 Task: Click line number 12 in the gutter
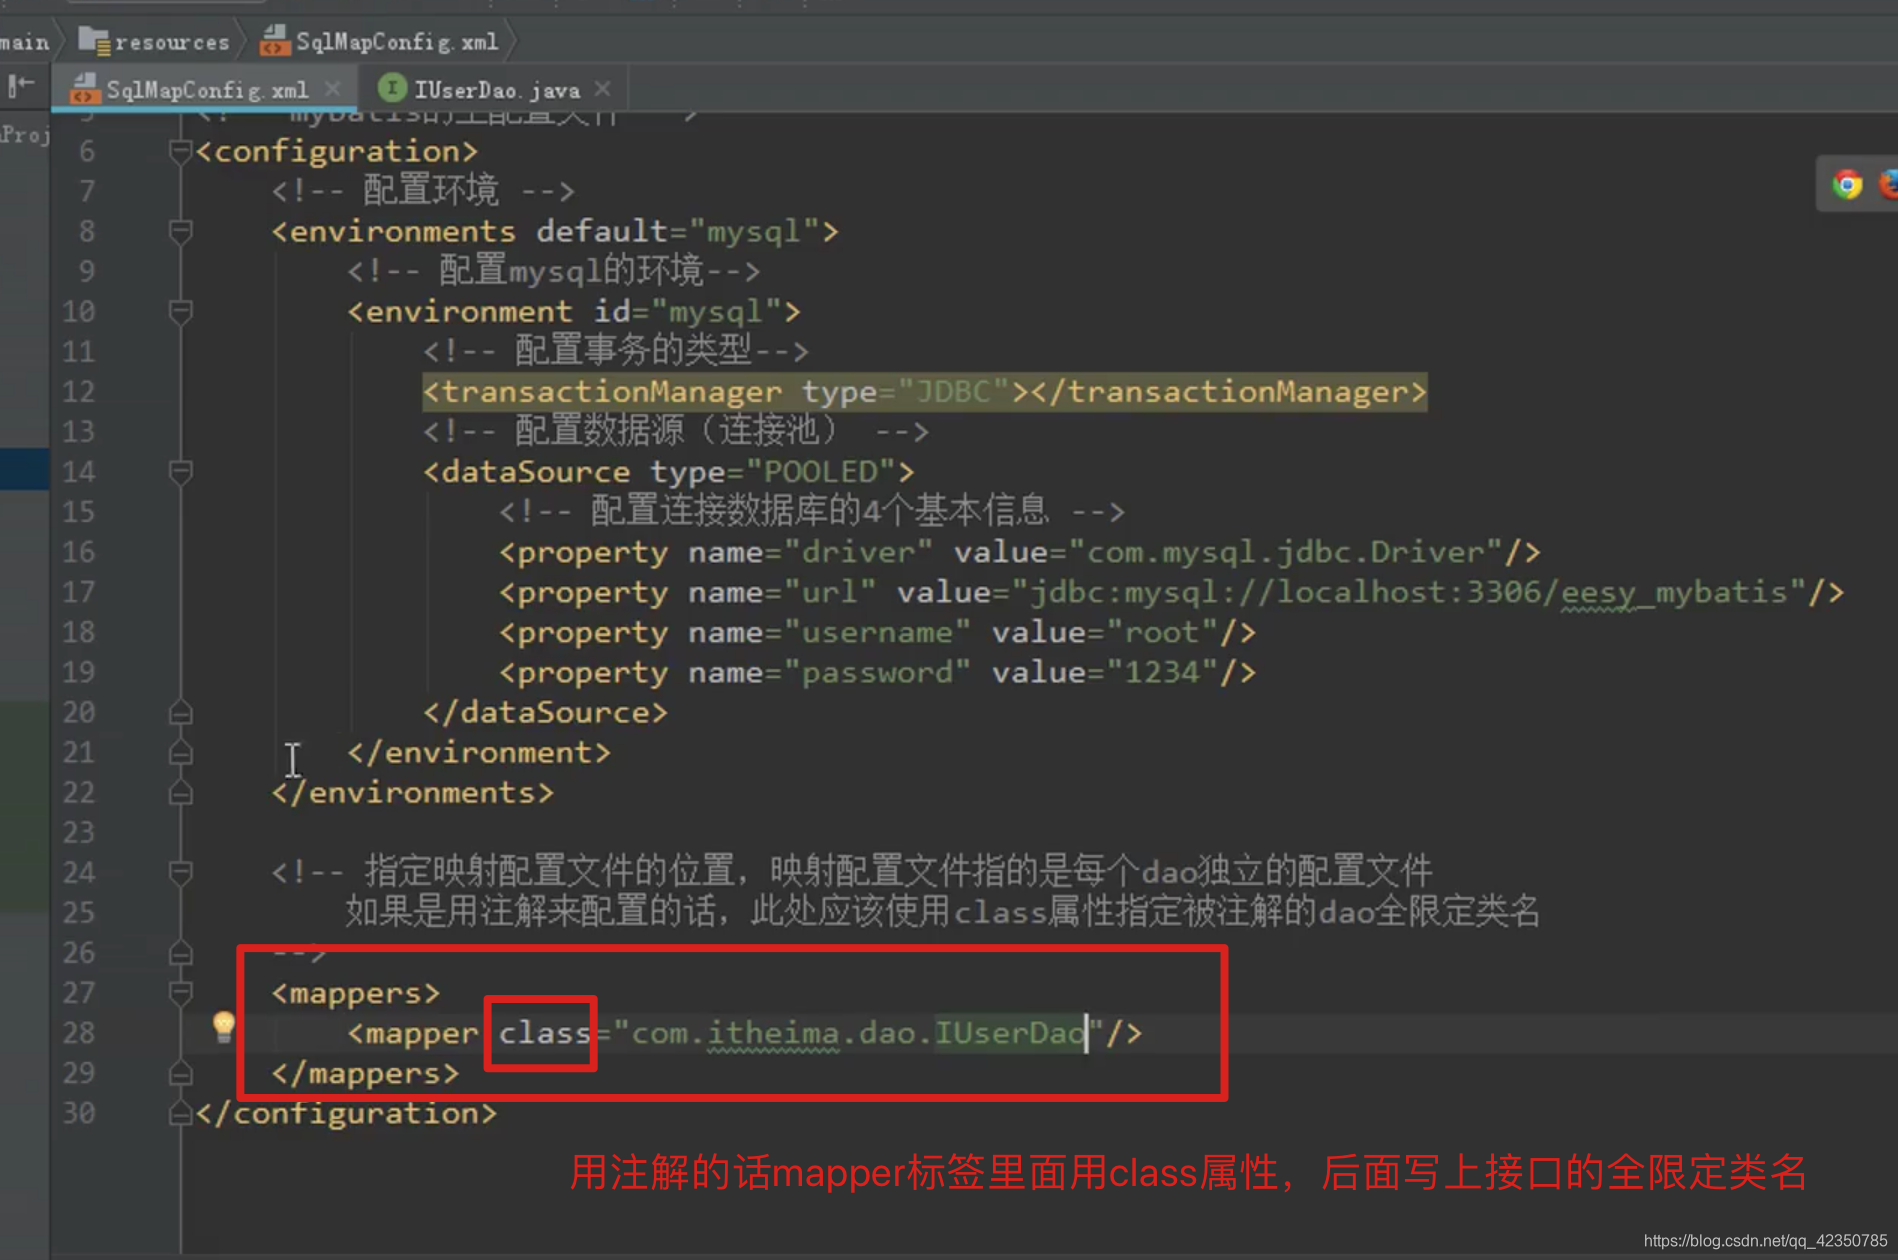click(80, 392)
